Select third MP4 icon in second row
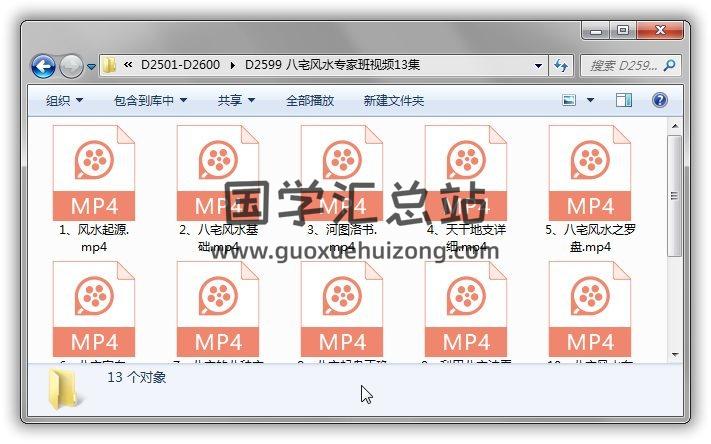Screen dimensions: 711x444 pyautogui.click(x=342, y=309)
